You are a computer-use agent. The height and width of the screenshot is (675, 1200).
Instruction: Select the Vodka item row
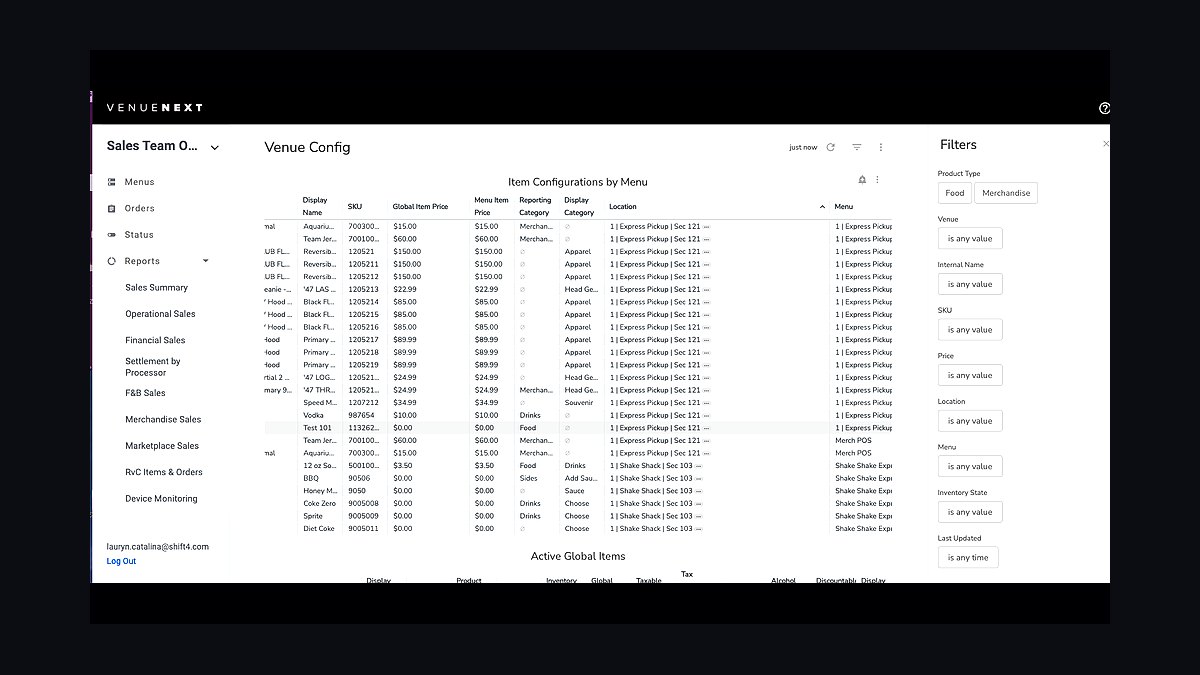(x=578, y=415)
